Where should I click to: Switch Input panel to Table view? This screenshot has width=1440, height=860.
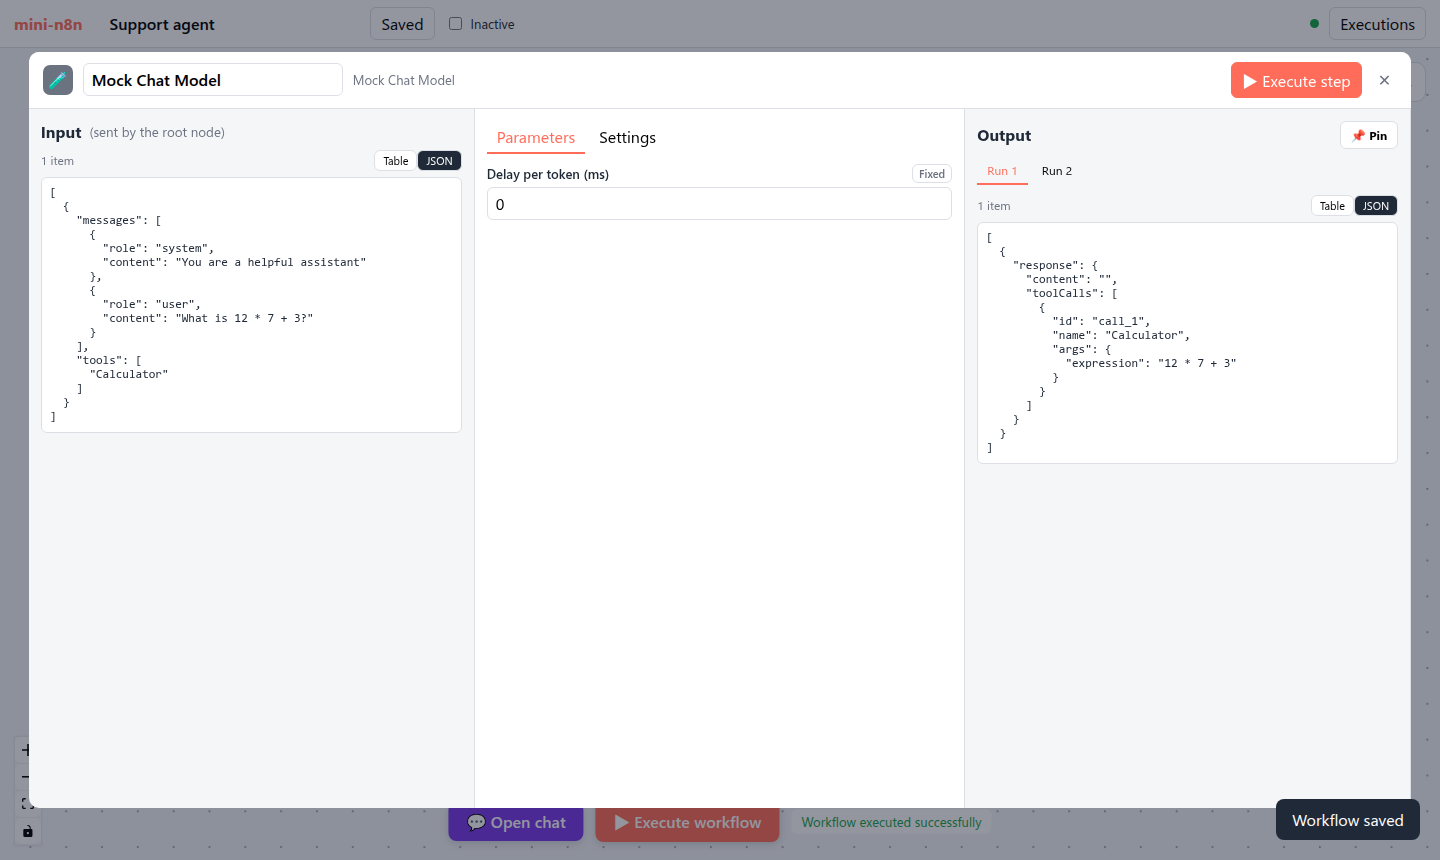[x=396, y=161]
